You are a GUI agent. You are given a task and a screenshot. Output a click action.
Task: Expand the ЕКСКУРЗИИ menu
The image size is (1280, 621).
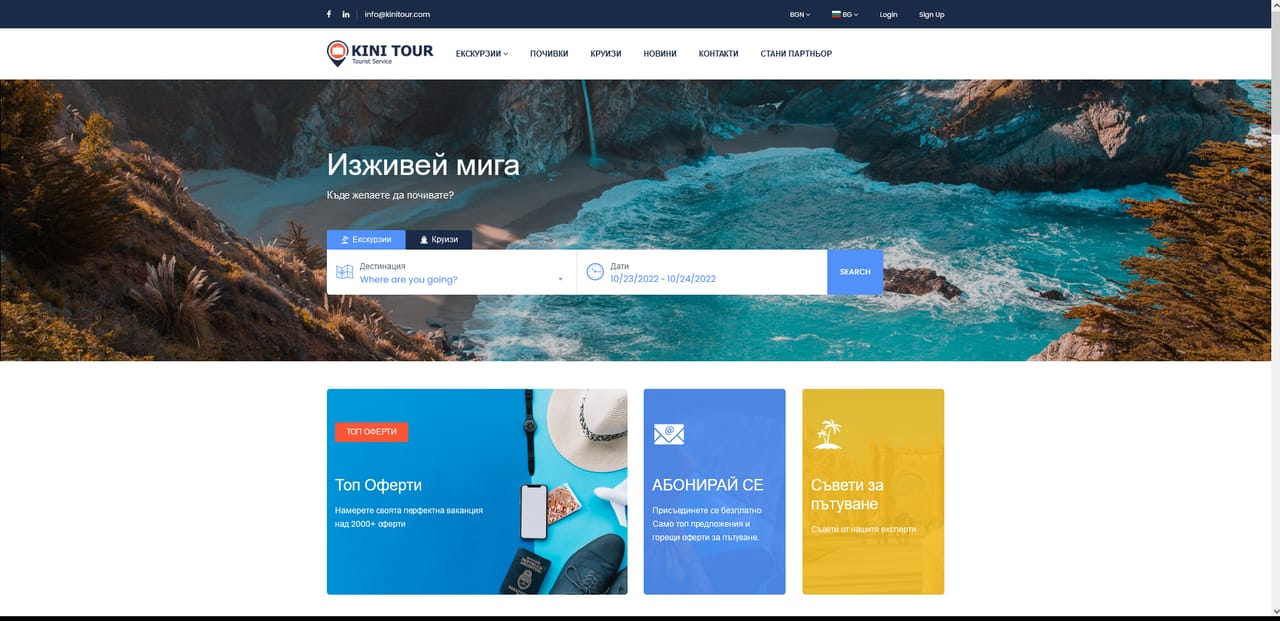pyautogui.click(x=482, y=54)
